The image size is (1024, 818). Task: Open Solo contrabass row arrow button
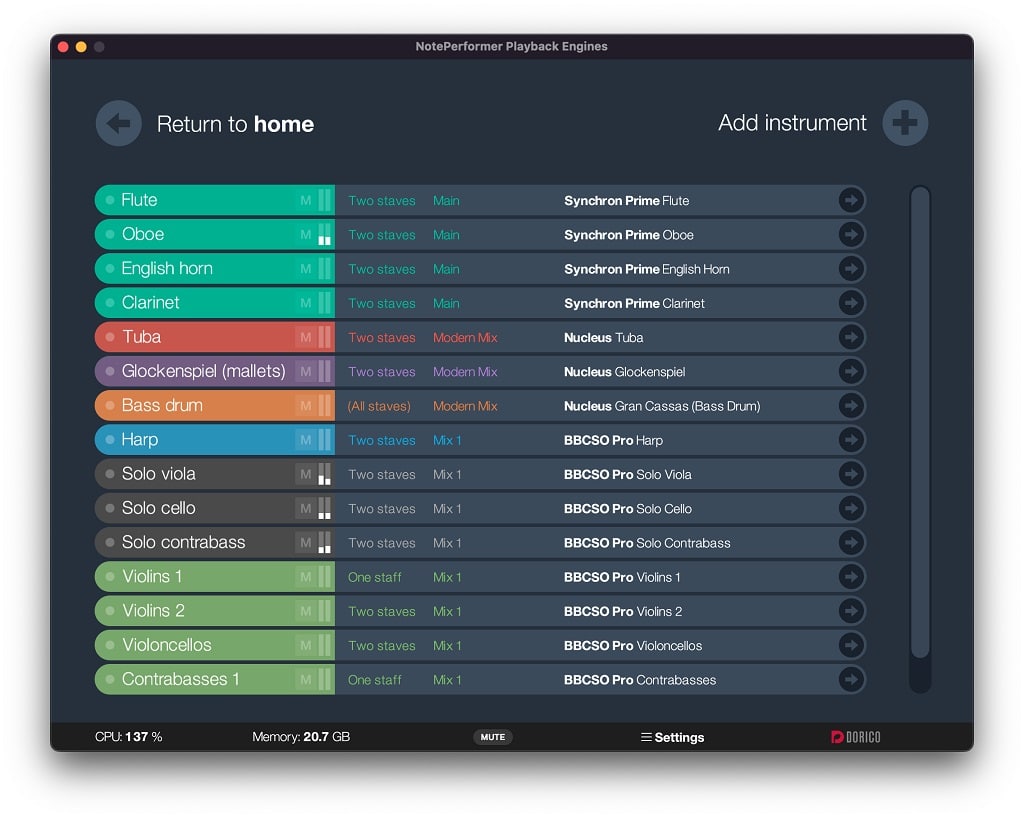[x=851, y=543]
